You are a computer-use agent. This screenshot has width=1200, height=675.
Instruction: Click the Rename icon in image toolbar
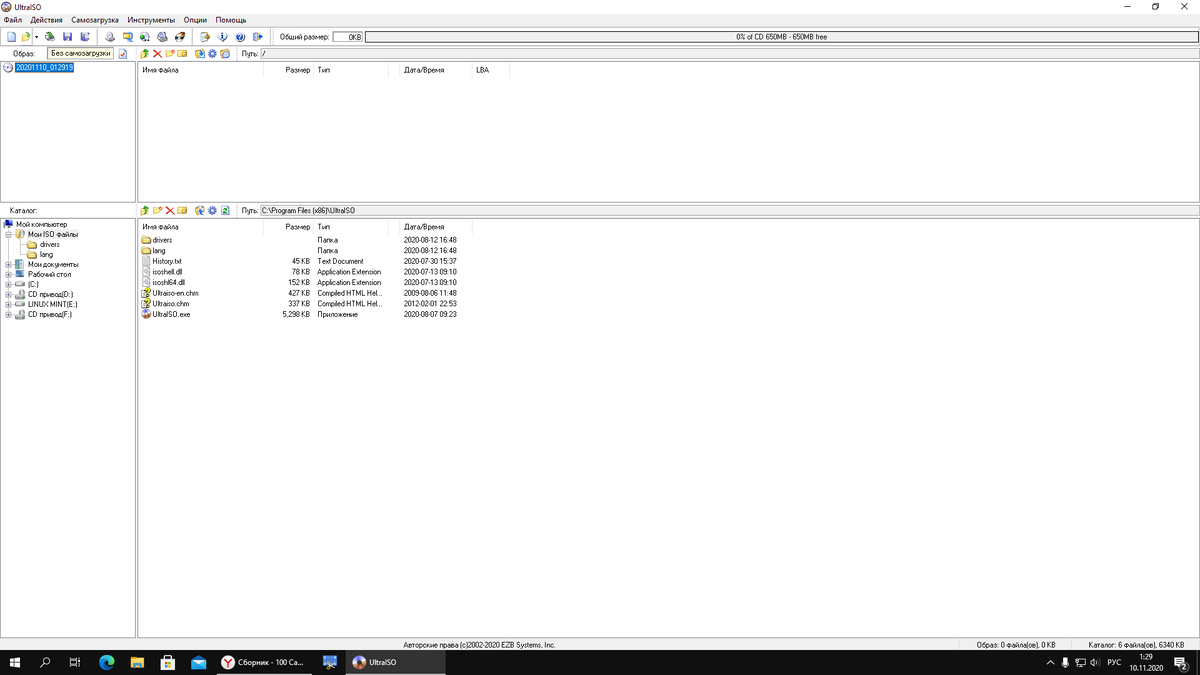click(x=182, y=53)
